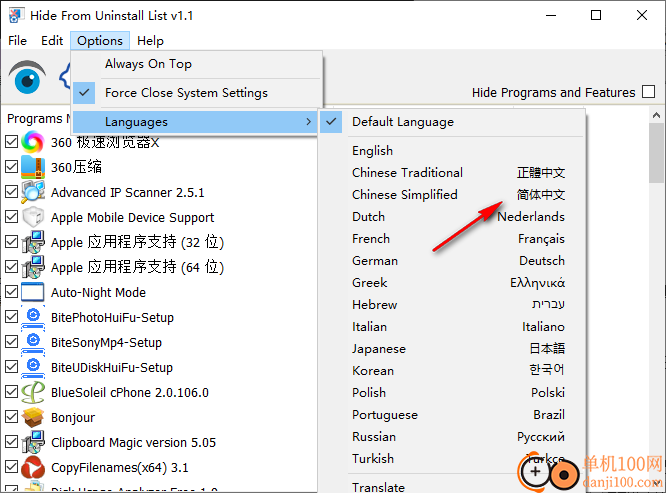The height and width of the screenshot is (493, 666).
Task: Click the Clipboard Magic icon
Action: point(33,442)
